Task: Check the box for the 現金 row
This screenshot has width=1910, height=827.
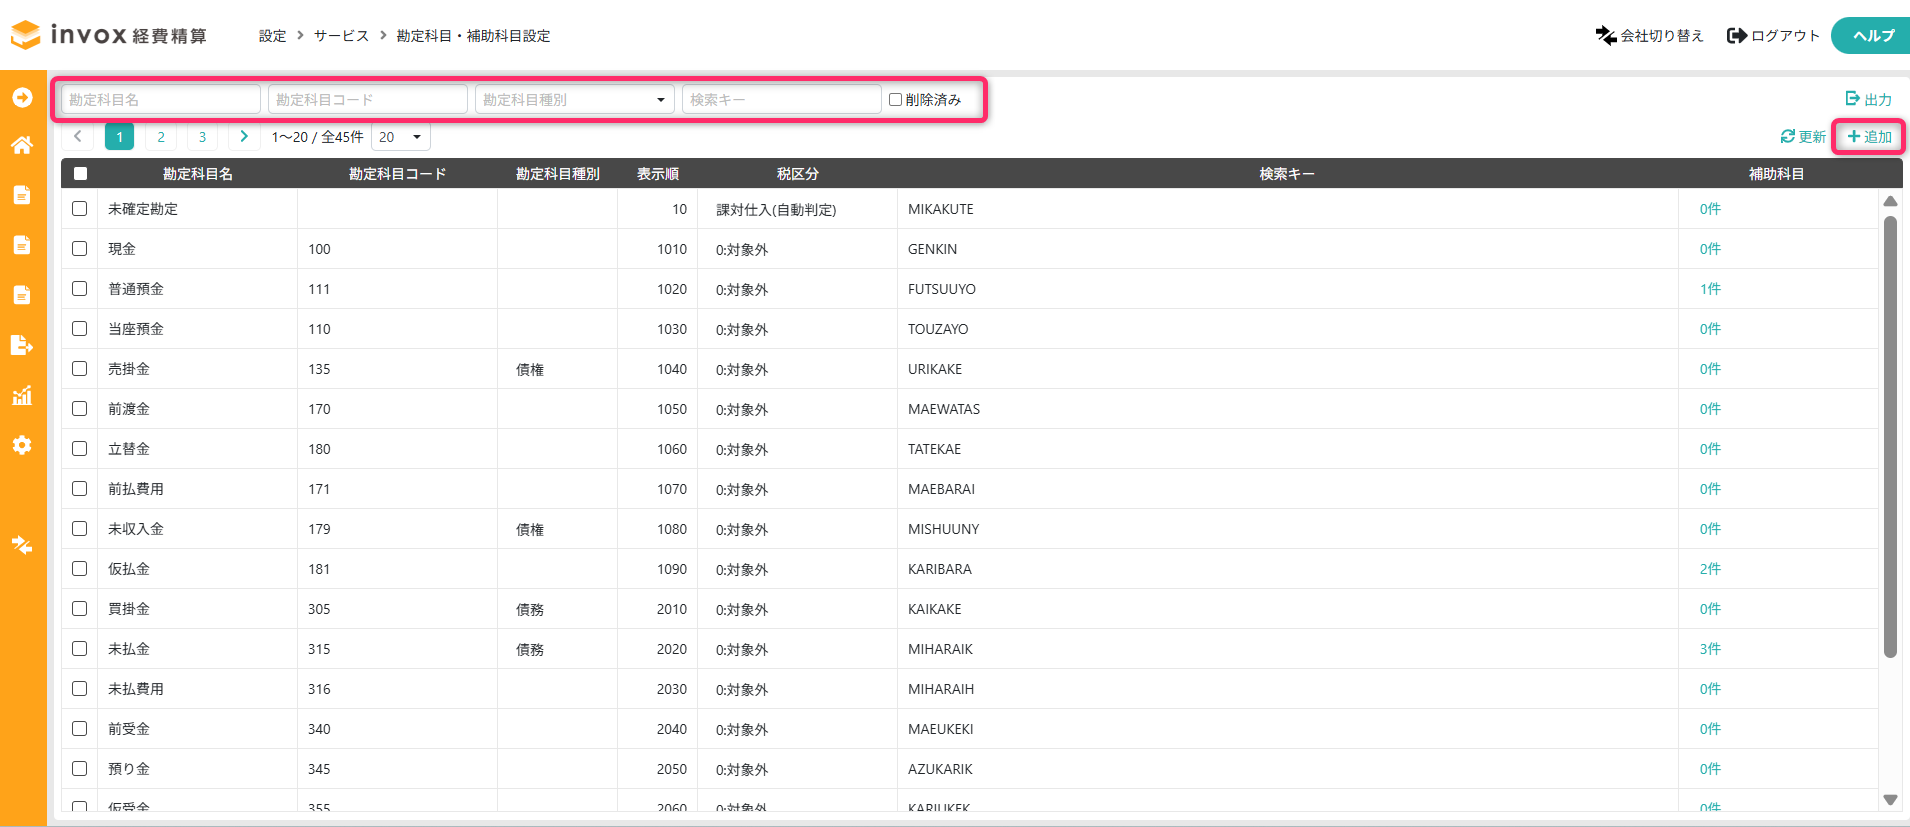Action: pyautogui.click(x=80, y=249)
